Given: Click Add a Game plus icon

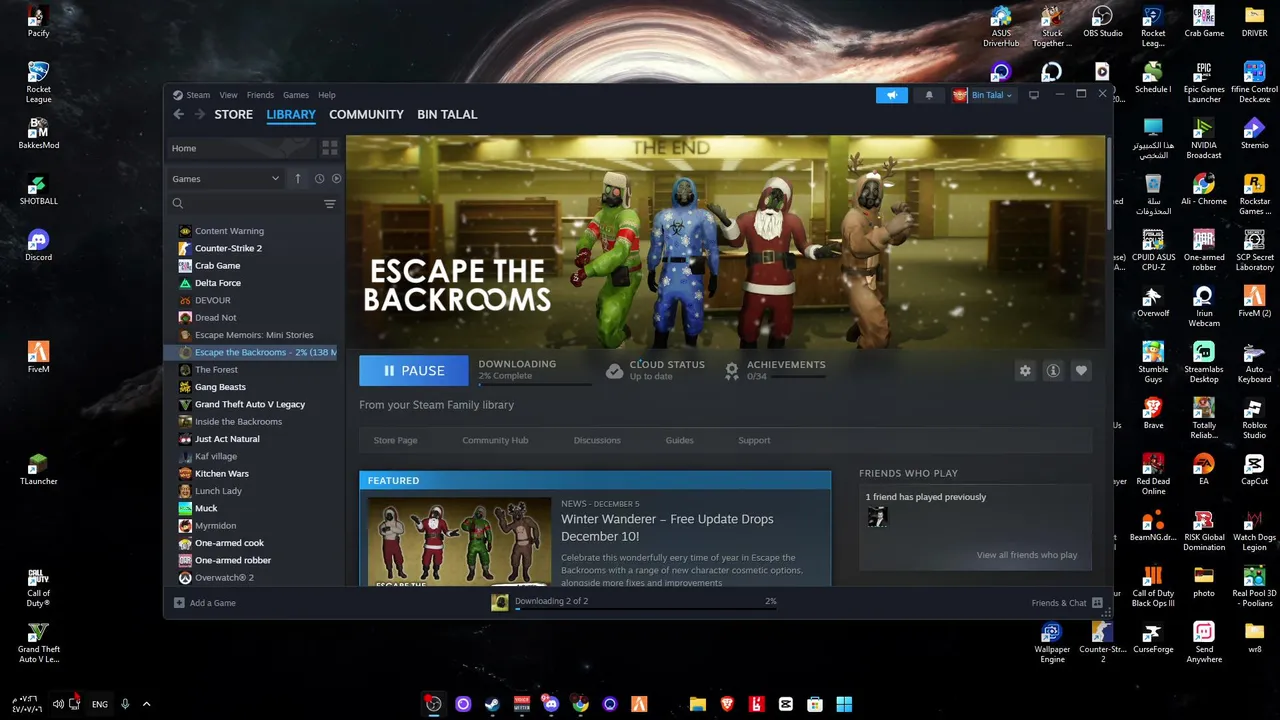Looking at the screenshot, I should coord(179,603).
